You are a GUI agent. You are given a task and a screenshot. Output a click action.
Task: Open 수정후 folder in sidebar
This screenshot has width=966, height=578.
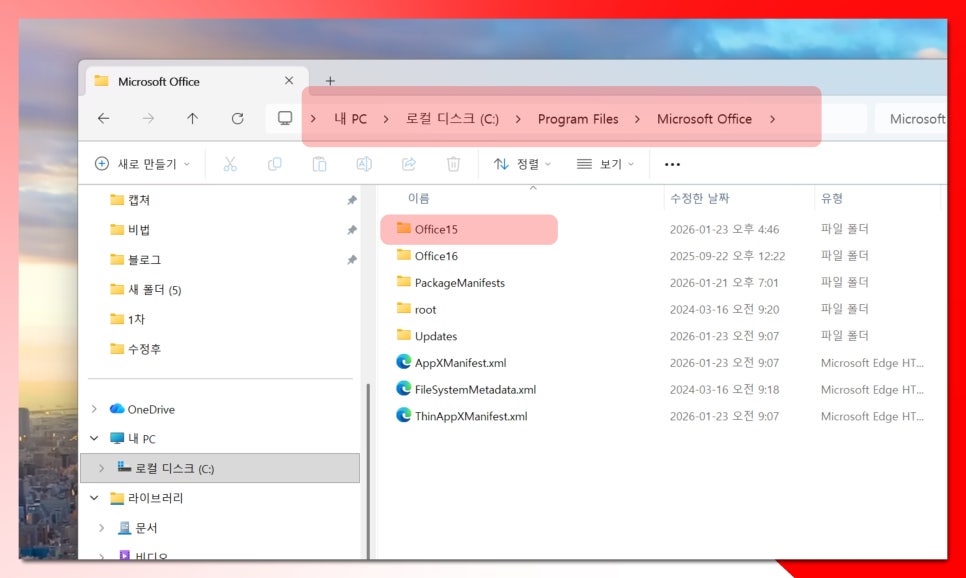[x=136, y=349]
